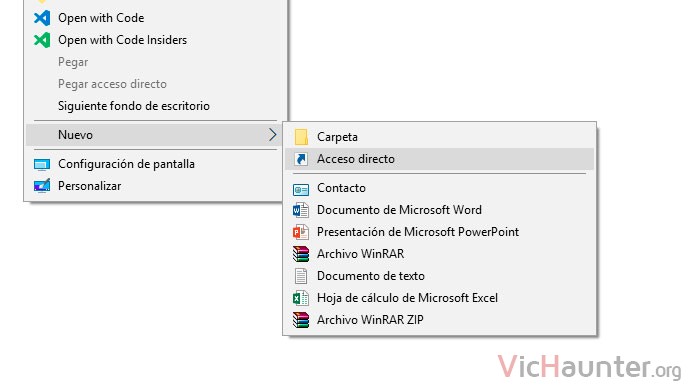Click the WinRAR ZIP archive icon
The image size is (691, 387).
[x=301, y=320]
